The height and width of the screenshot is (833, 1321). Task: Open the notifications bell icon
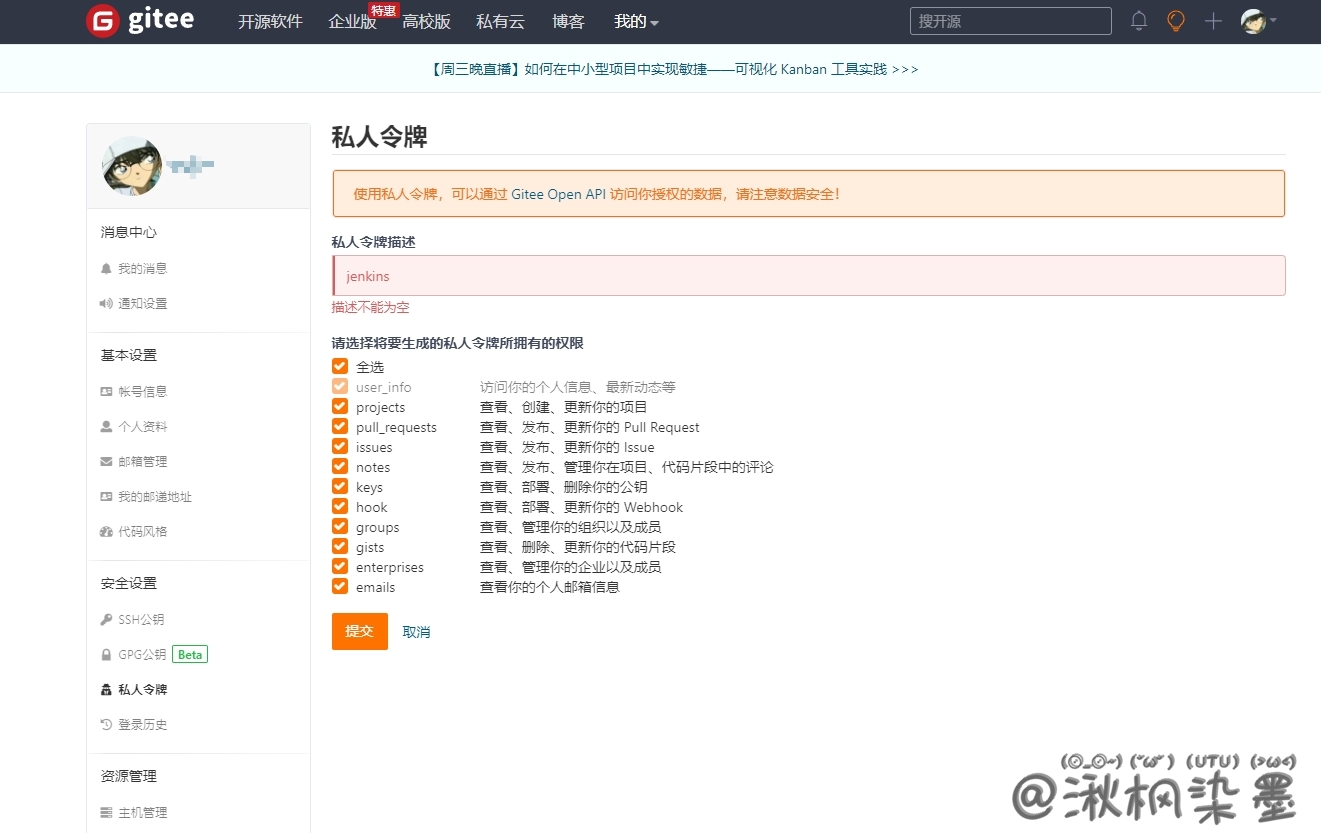click(x=1139, y=21)
